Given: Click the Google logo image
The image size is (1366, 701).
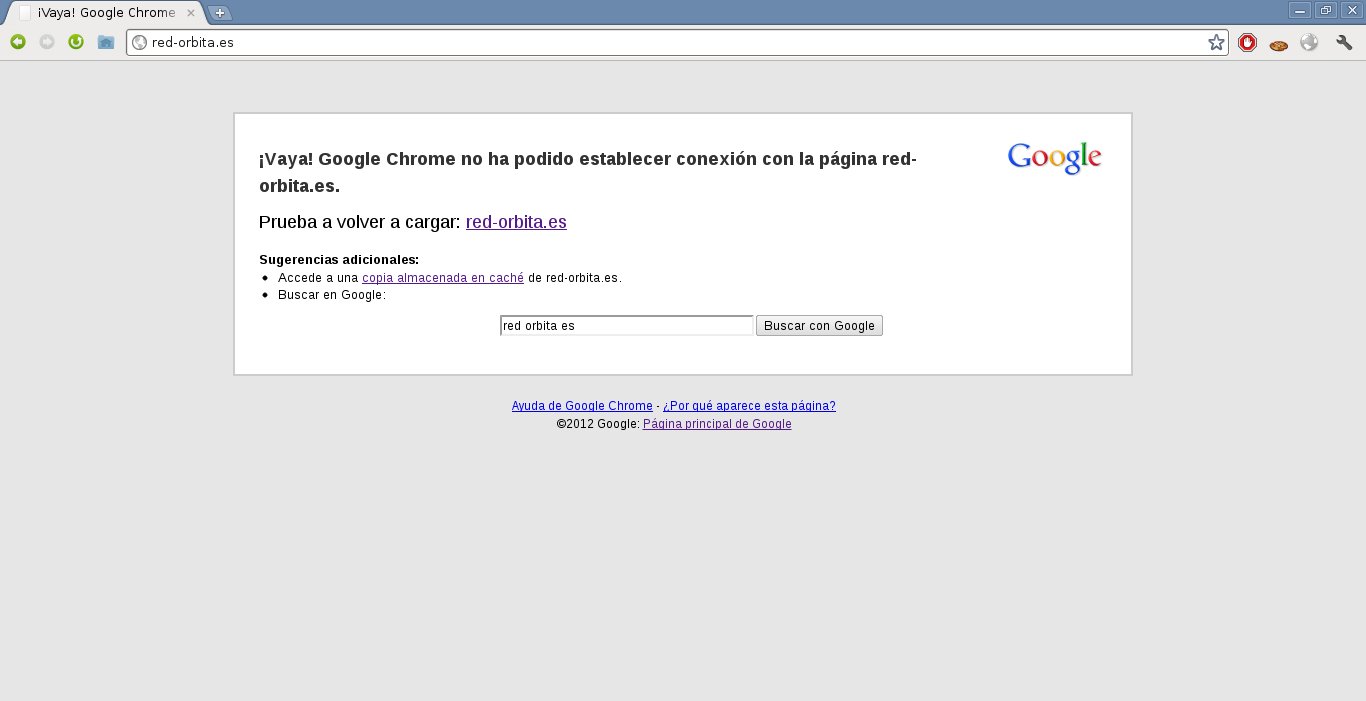Looking at the screenshot, I should tap(1054, 158).
